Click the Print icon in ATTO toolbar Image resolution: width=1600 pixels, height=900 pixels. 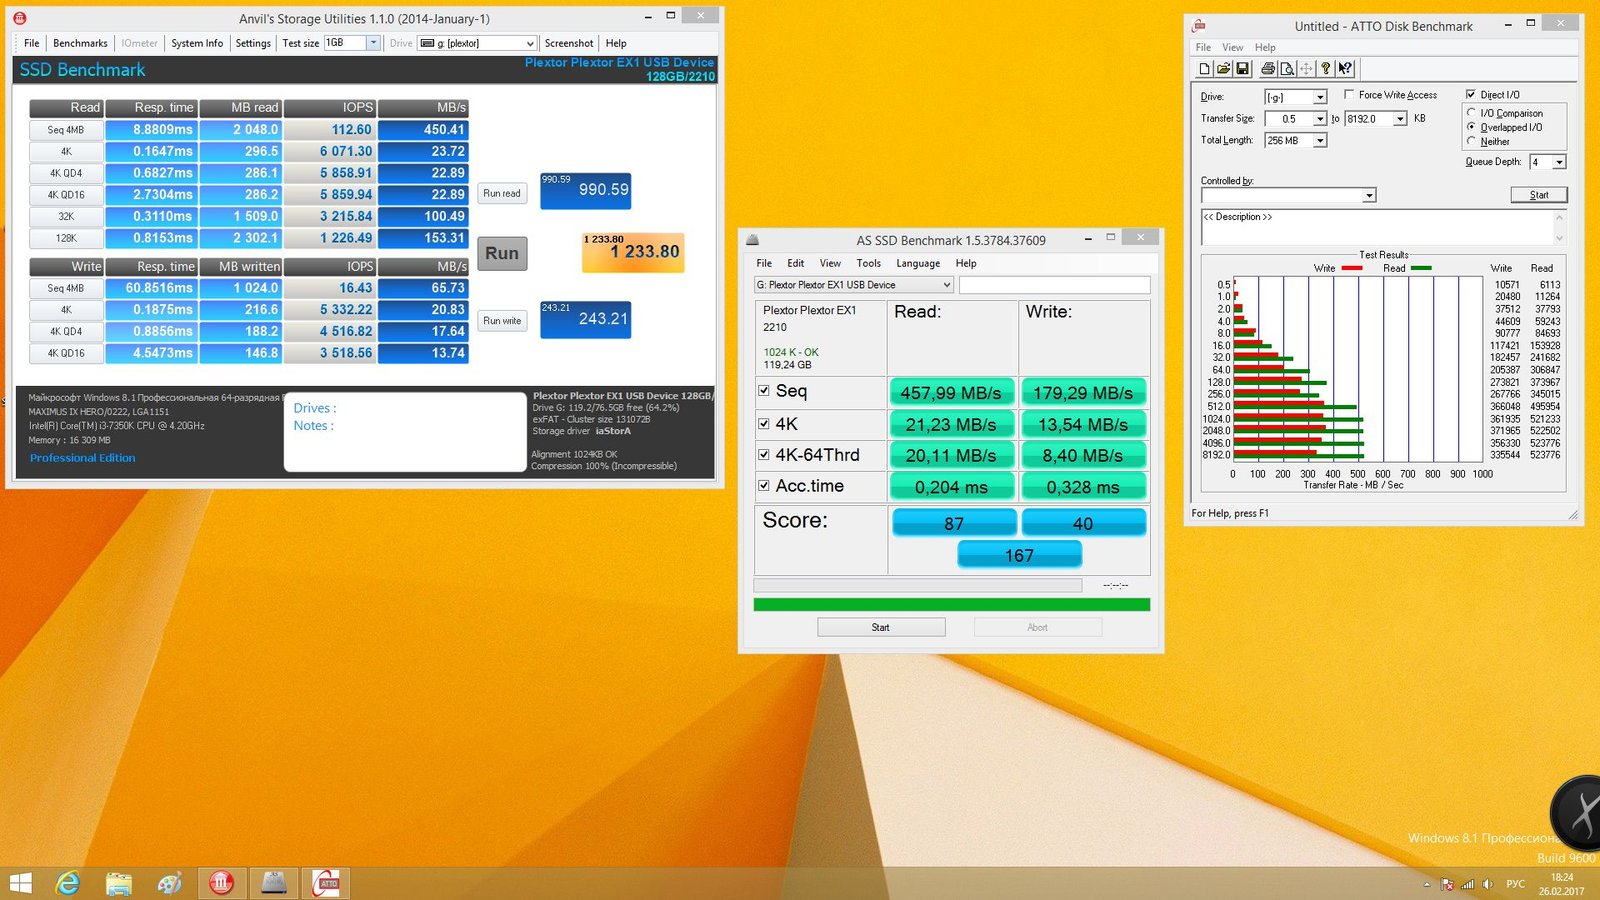[x=1268, y=68]
